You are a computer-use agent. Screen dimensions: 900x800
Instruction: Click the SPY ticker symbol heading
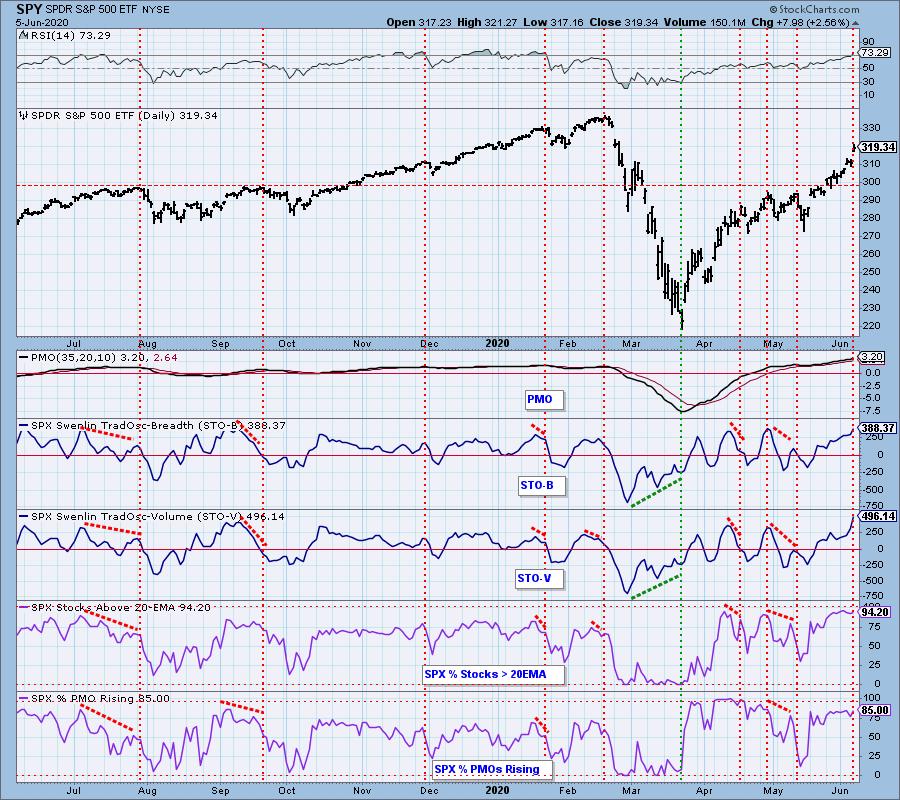click(x=29, y=10)
